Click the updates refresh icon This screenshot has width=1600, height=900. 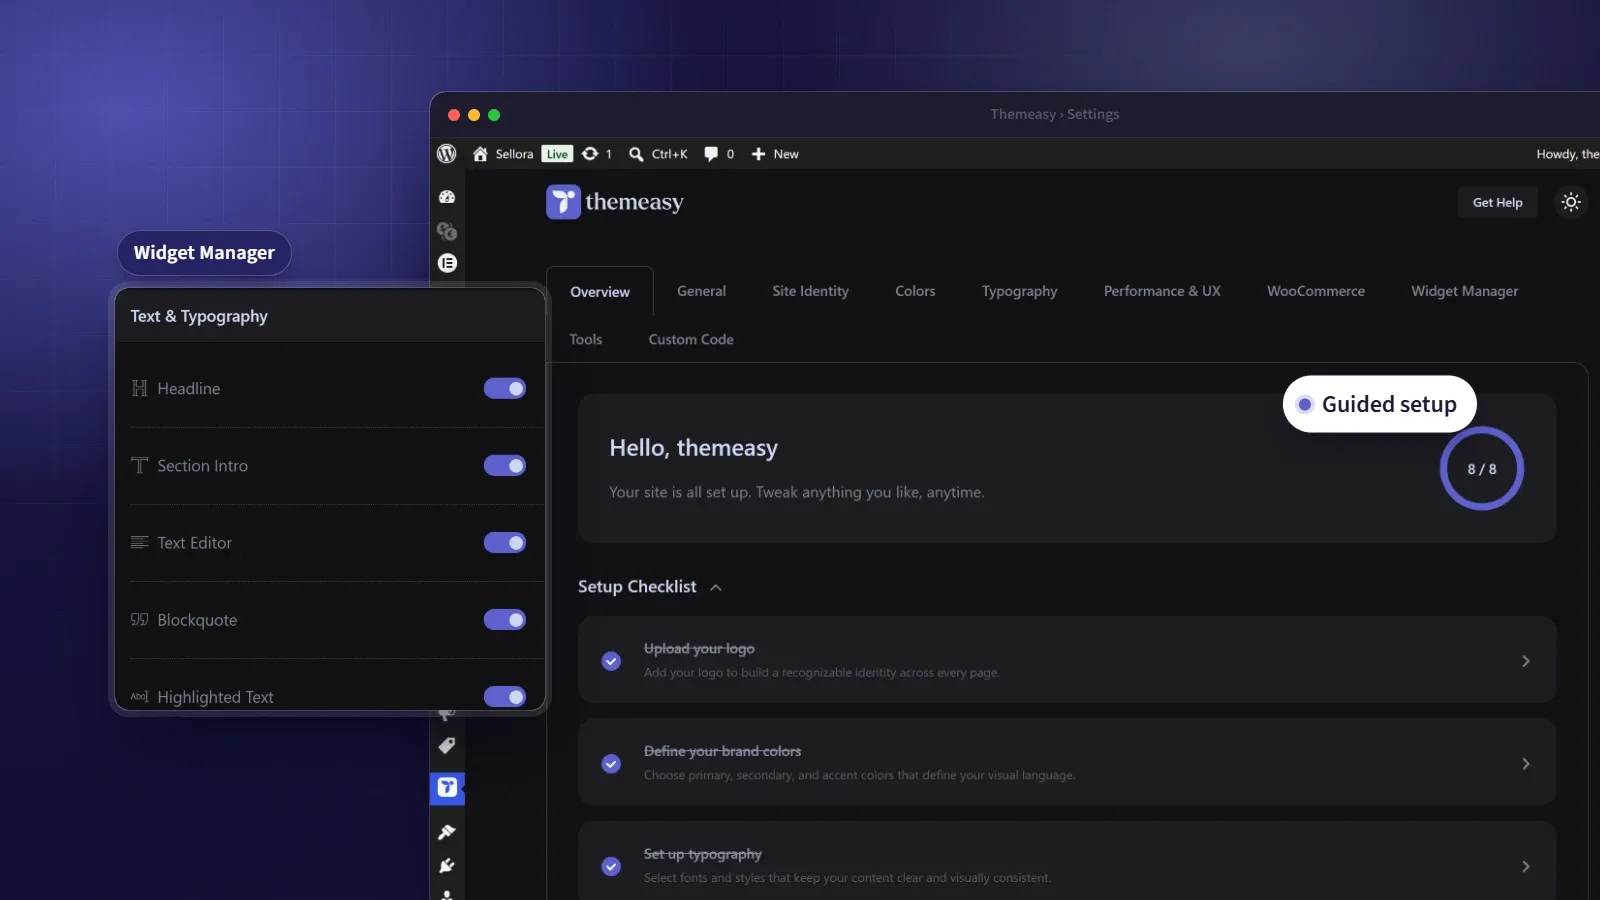[590, 154]
